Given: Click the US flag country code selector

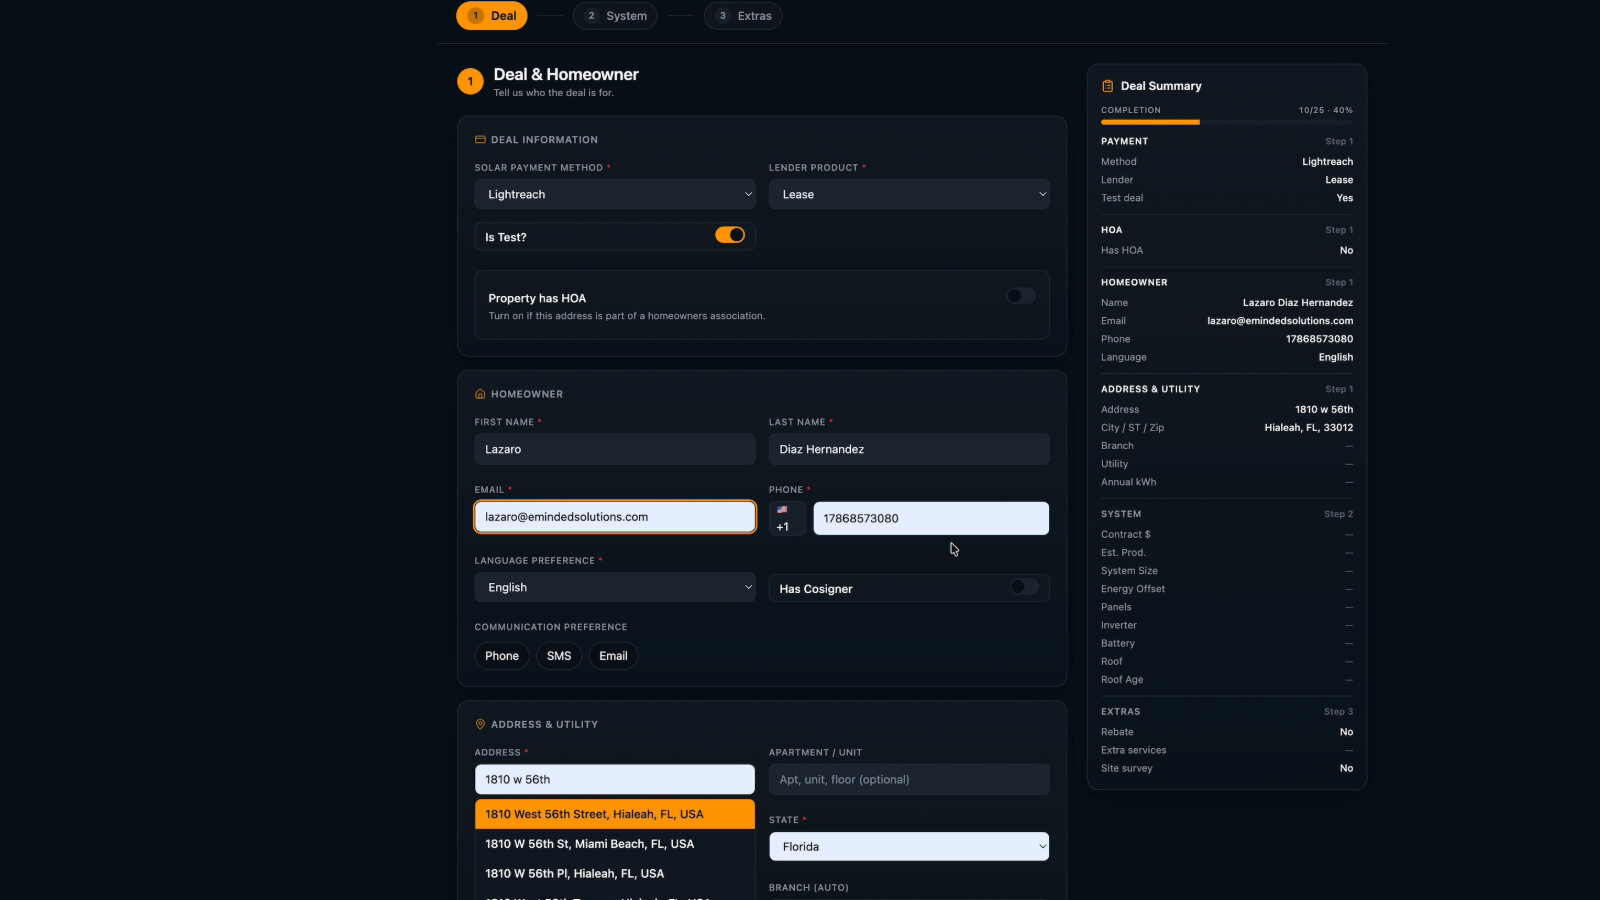Looking at the screenshot, I should (787, 518).
